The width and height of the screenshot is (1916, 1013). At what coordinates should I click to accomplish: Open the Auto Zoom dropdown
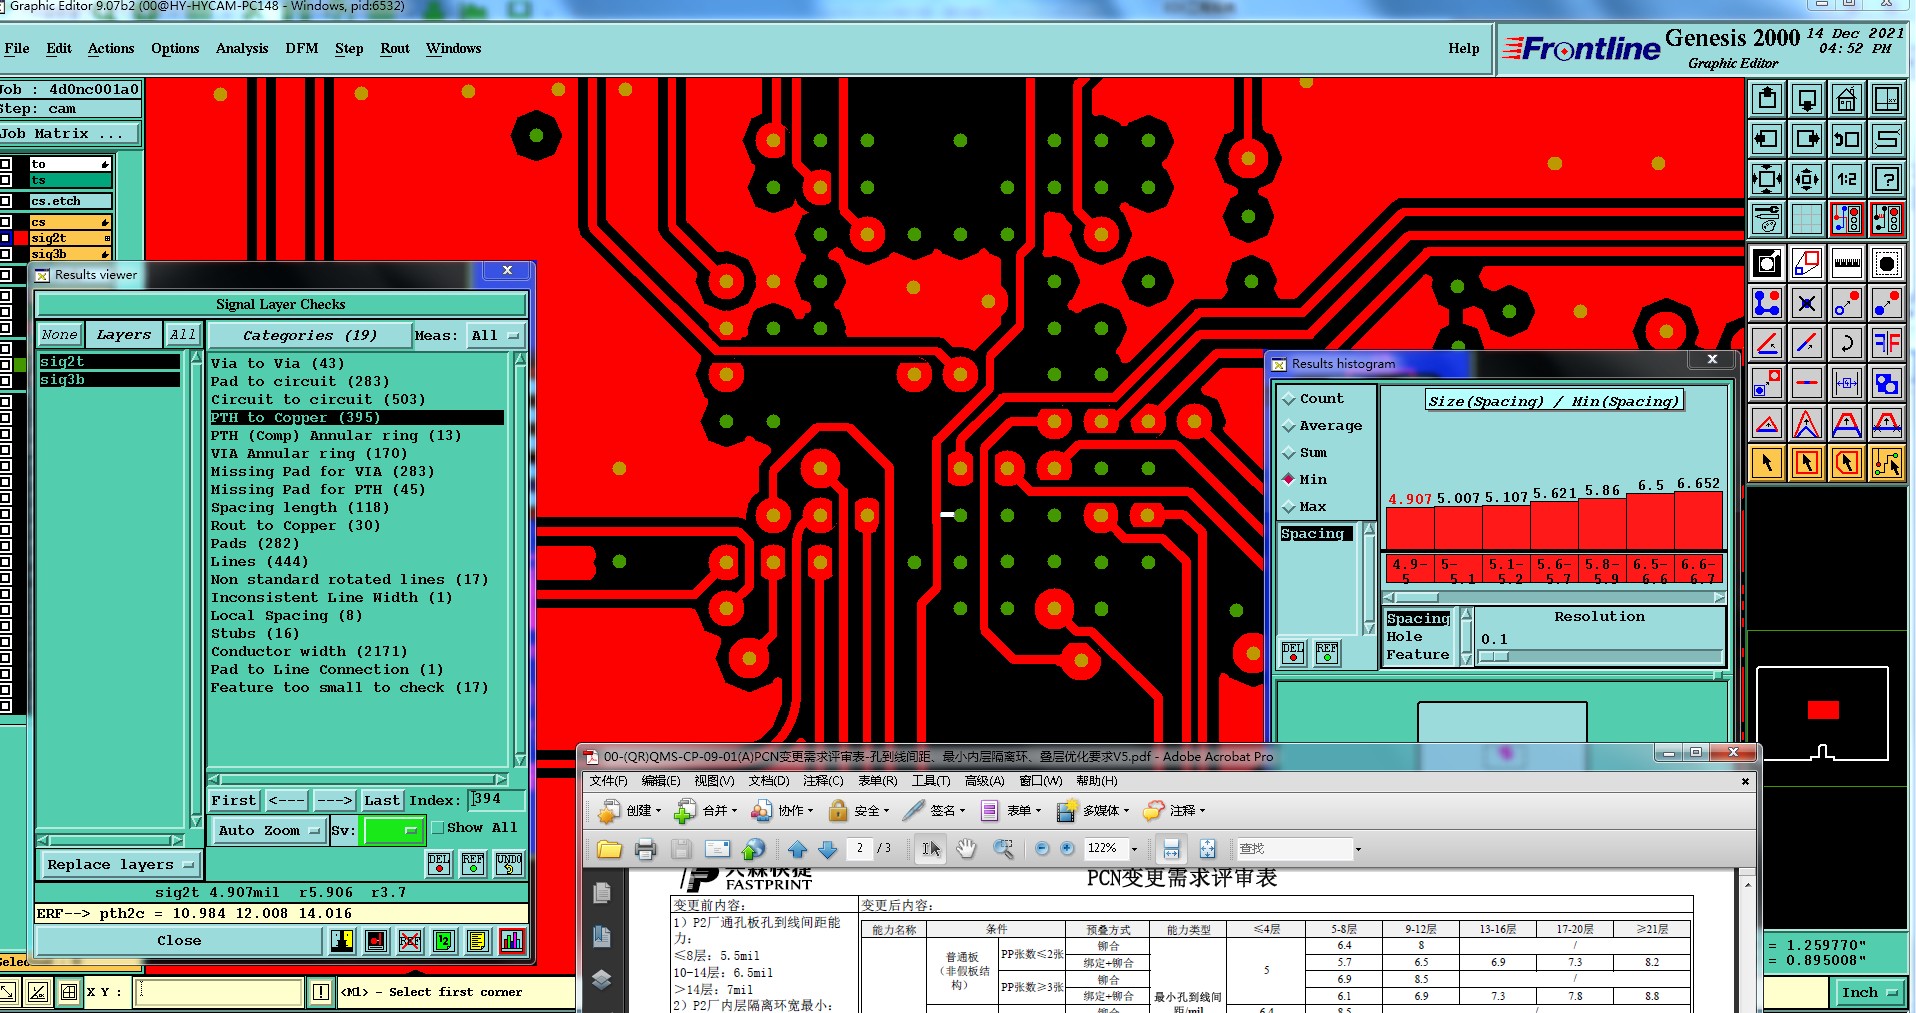[269, 830]
